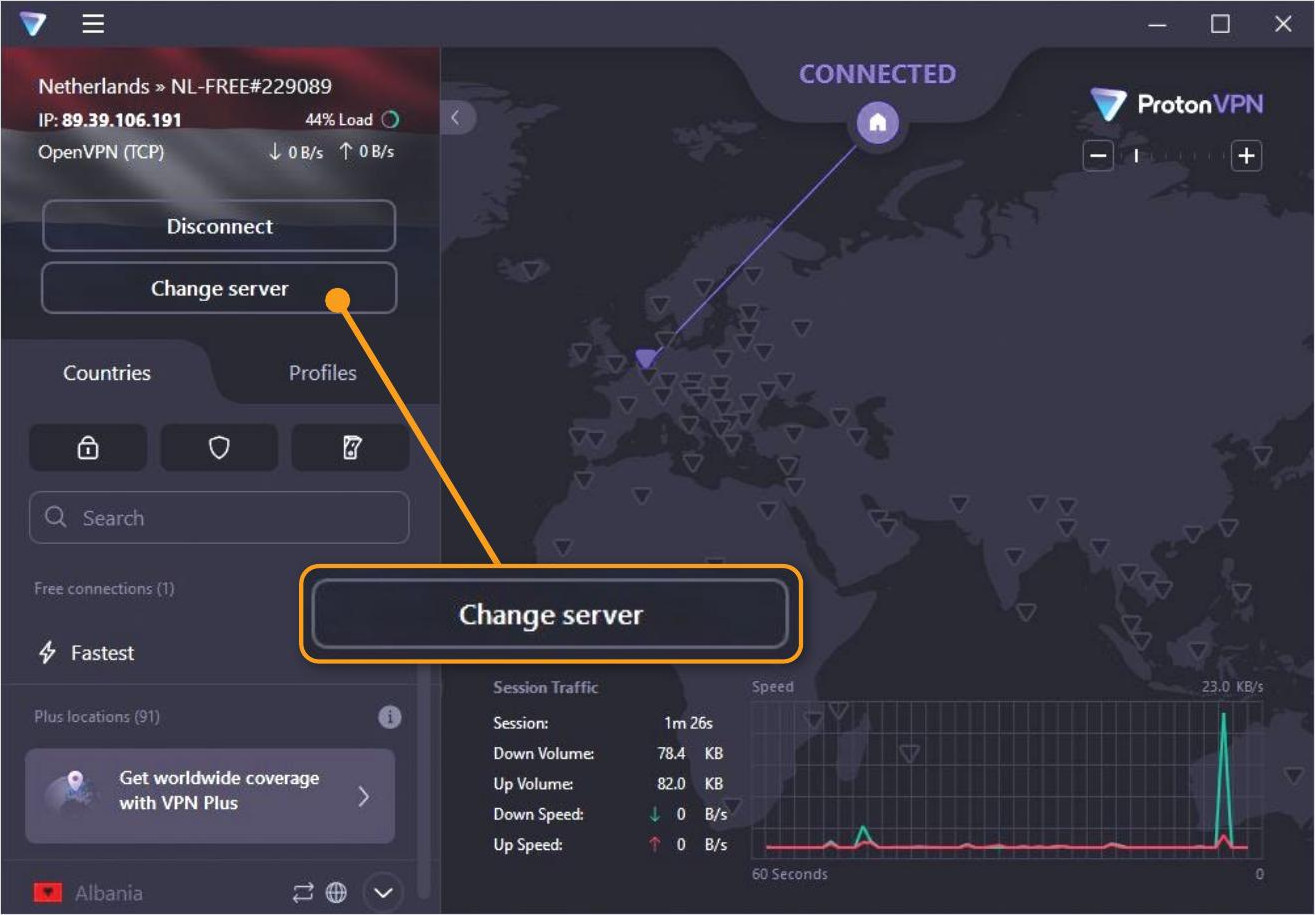Screen dimensions: 1315x915
Task: Click the Change server button in the sidebar
Action: click(219, 289)
